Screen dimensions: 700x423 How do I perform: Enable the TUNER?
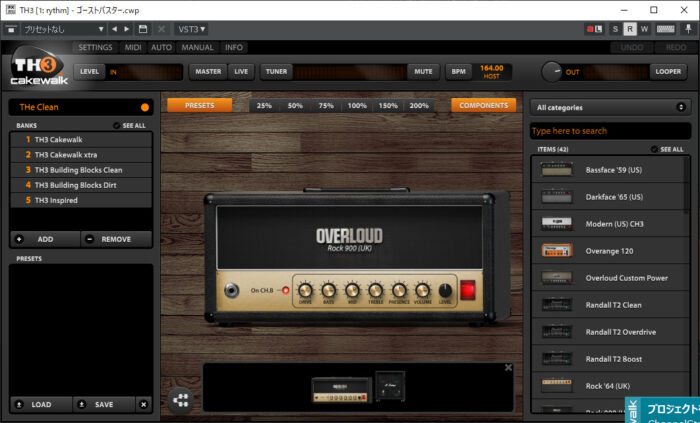(276, 72)
